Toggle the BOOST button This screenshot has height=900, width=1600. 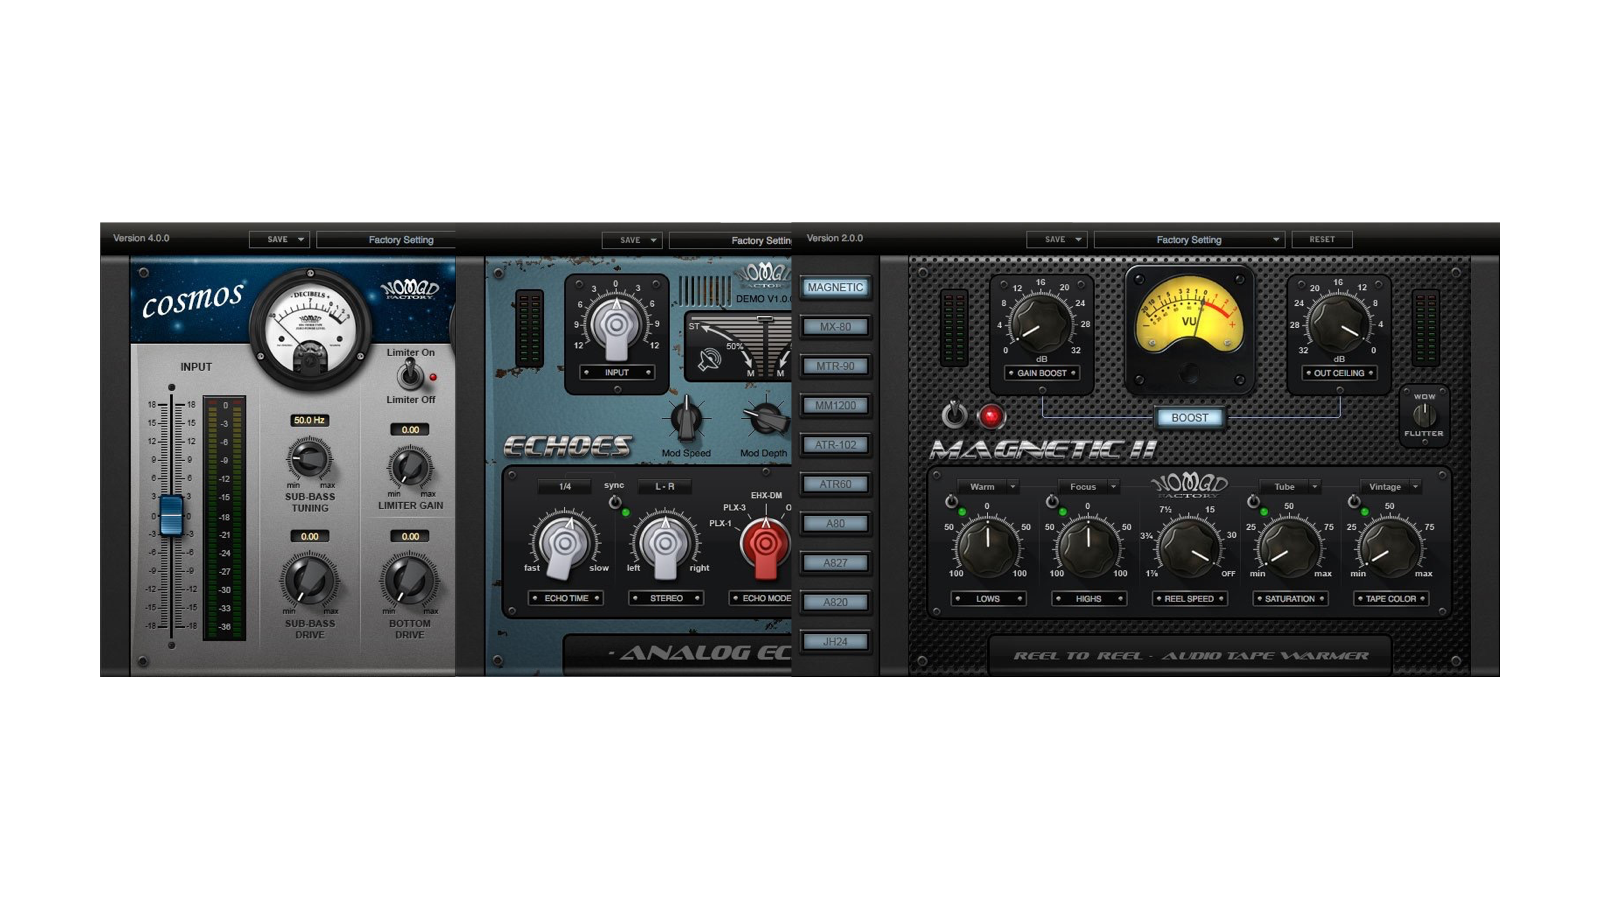coord(1189,418)
